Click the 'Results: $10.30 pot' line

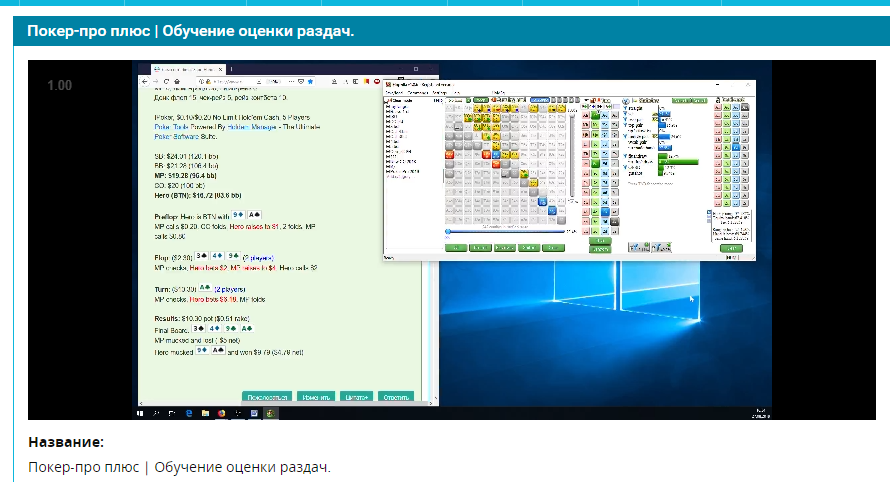201,318
